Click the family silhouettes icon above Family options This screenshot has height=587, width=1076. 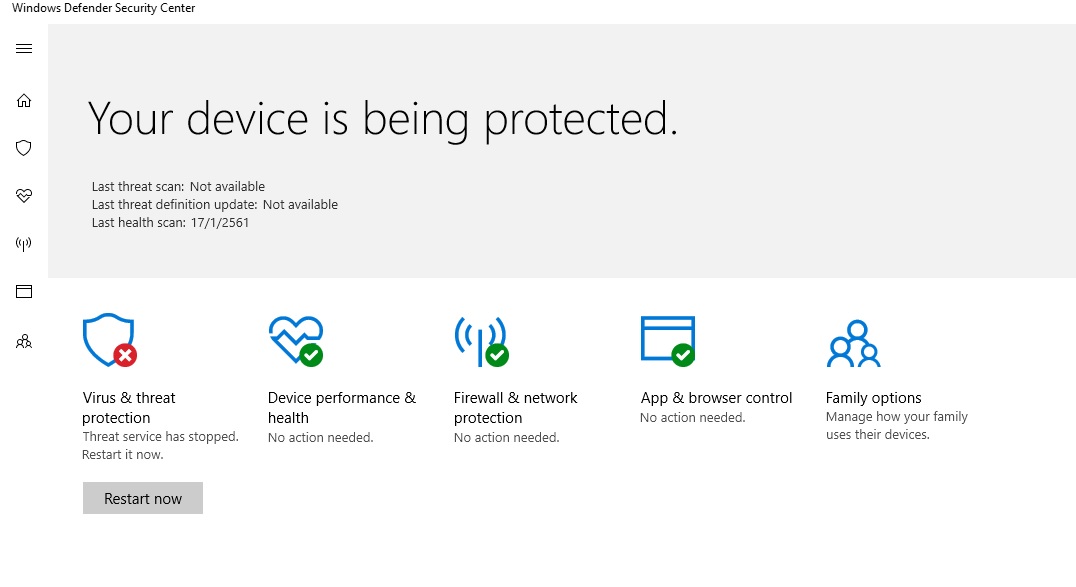coord(853,340)
